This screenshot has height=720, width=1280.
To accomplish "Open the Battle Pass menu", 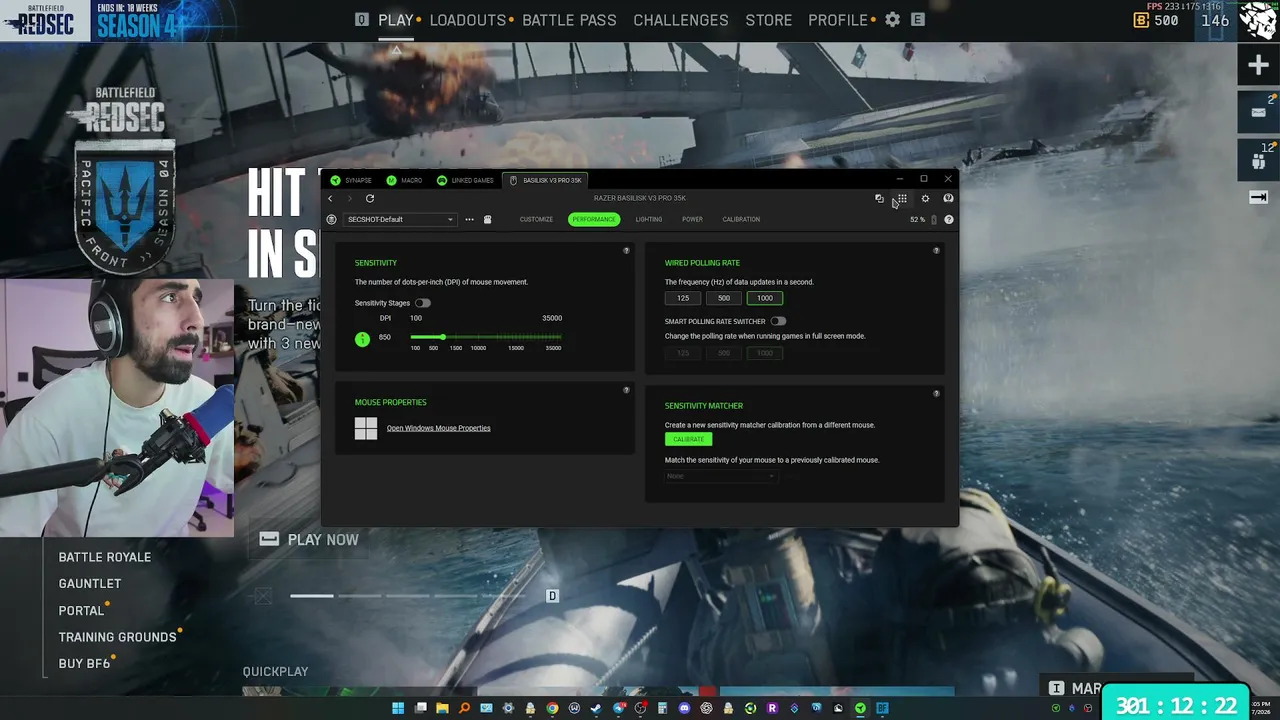I will coord(569,20).
